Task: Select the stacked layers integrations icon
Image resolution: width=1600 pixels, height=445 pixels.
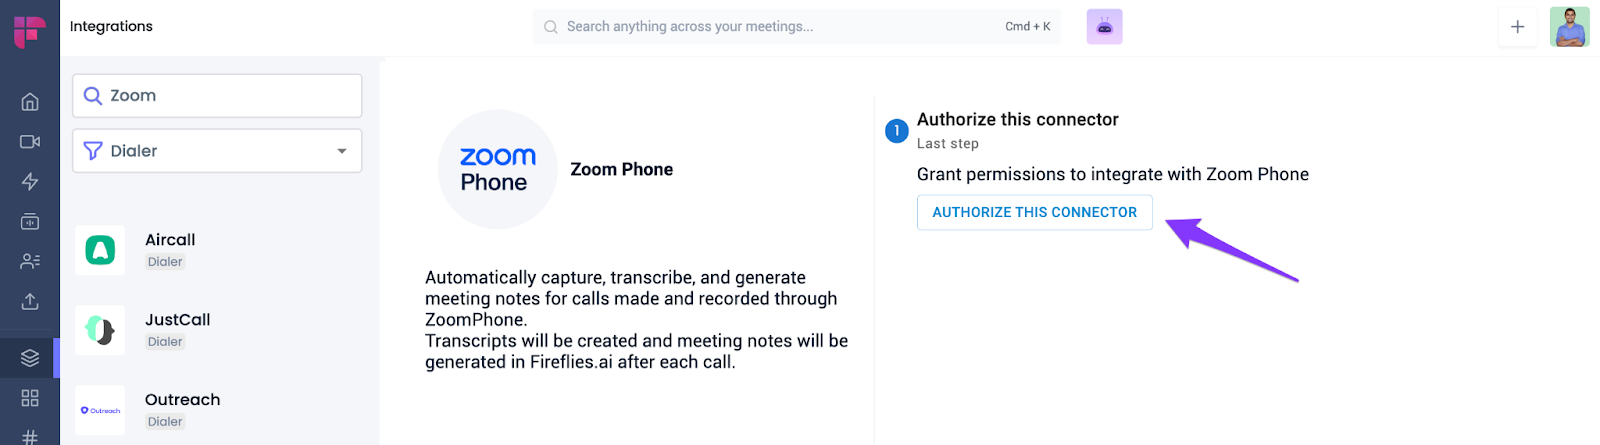Action: coord(30,357)
